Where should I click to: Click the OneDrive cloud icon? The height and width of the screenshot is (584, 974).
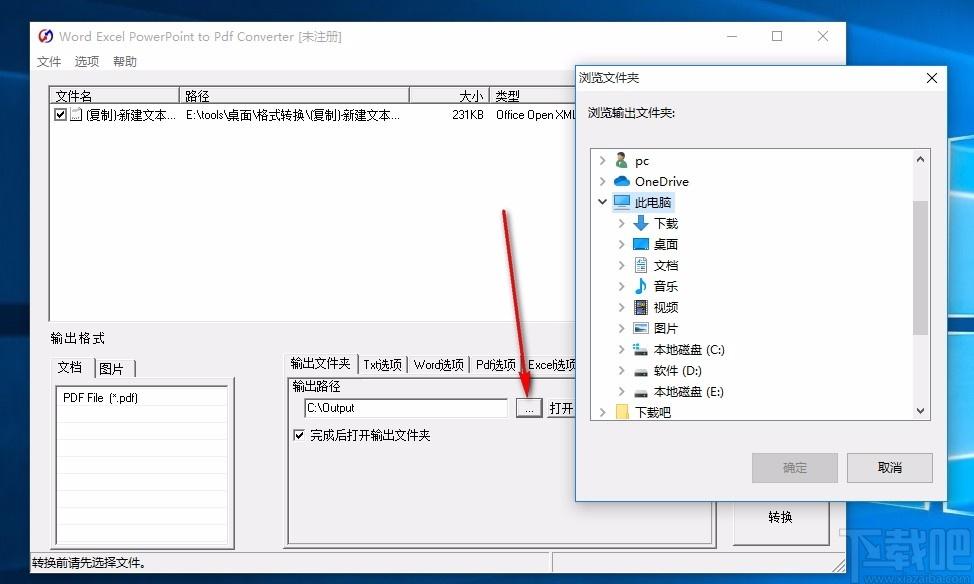[622, 181]
